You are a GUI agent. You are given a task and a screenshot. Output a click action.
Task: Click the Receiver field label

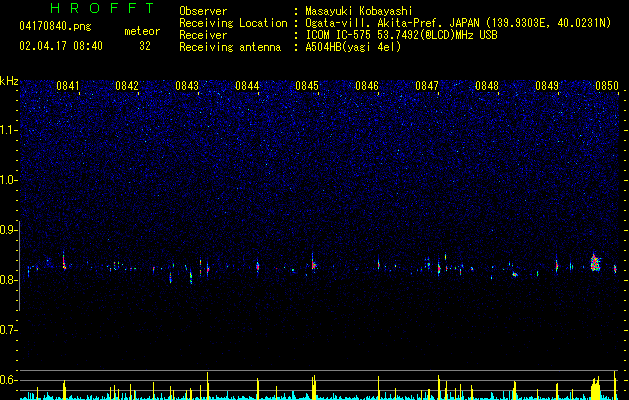203,35
